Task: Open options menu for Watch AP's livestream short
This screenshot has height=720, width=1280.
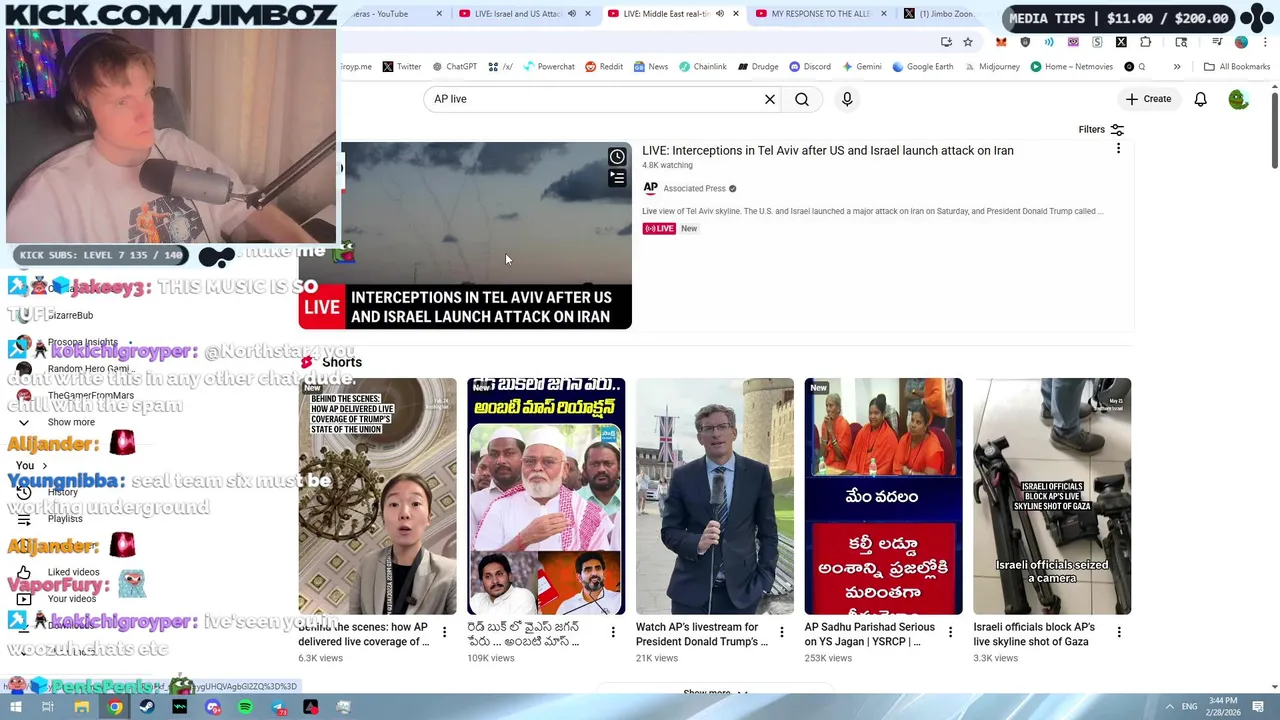Action: [782, 632]
